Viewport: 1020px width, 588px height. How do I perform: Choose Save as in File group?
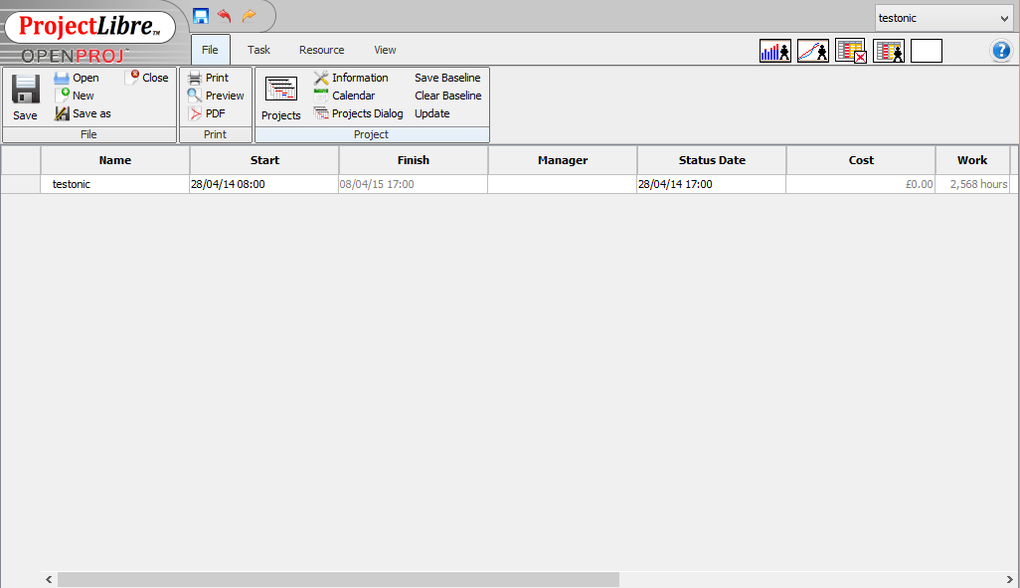coord(83,113)
